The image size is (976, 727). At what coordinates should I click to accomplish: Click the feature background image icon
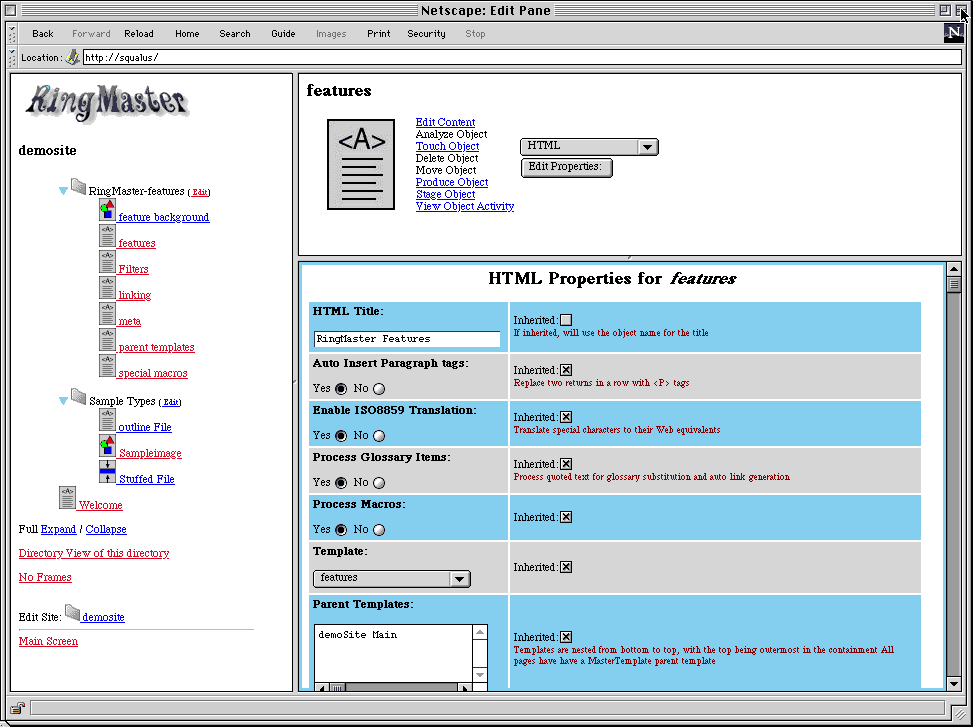point(107,210)
